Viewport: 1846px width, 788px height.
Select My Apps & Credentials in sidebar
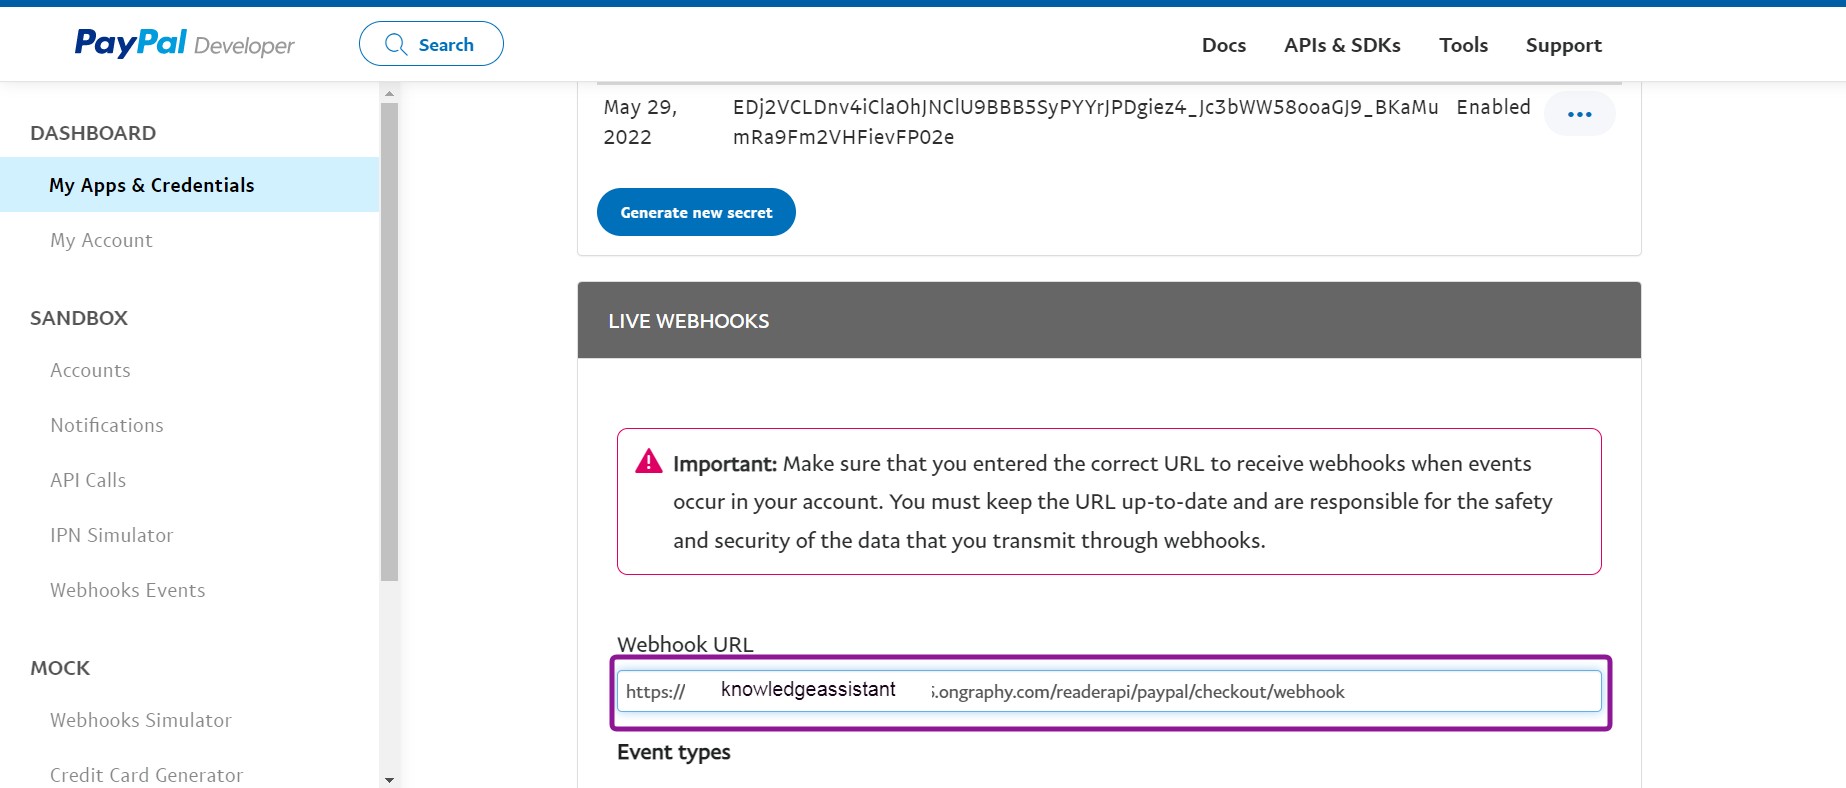coord(190,185)
